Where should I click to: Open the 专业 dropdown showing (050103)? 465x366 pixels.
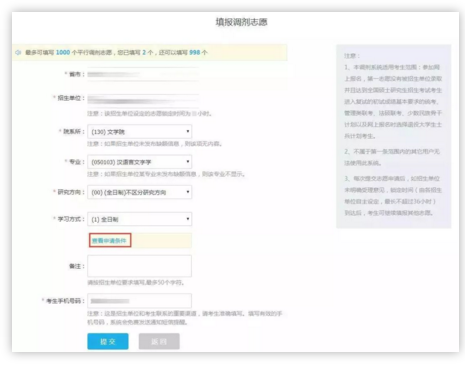coord(139,162)
